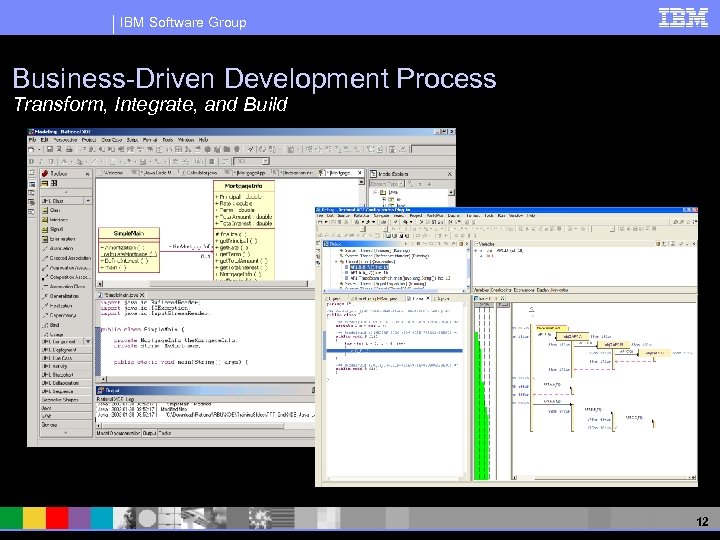The image size is (720, 540).
Task: Select Class tool in Toolbox
Action: click(x=51, y=210)
